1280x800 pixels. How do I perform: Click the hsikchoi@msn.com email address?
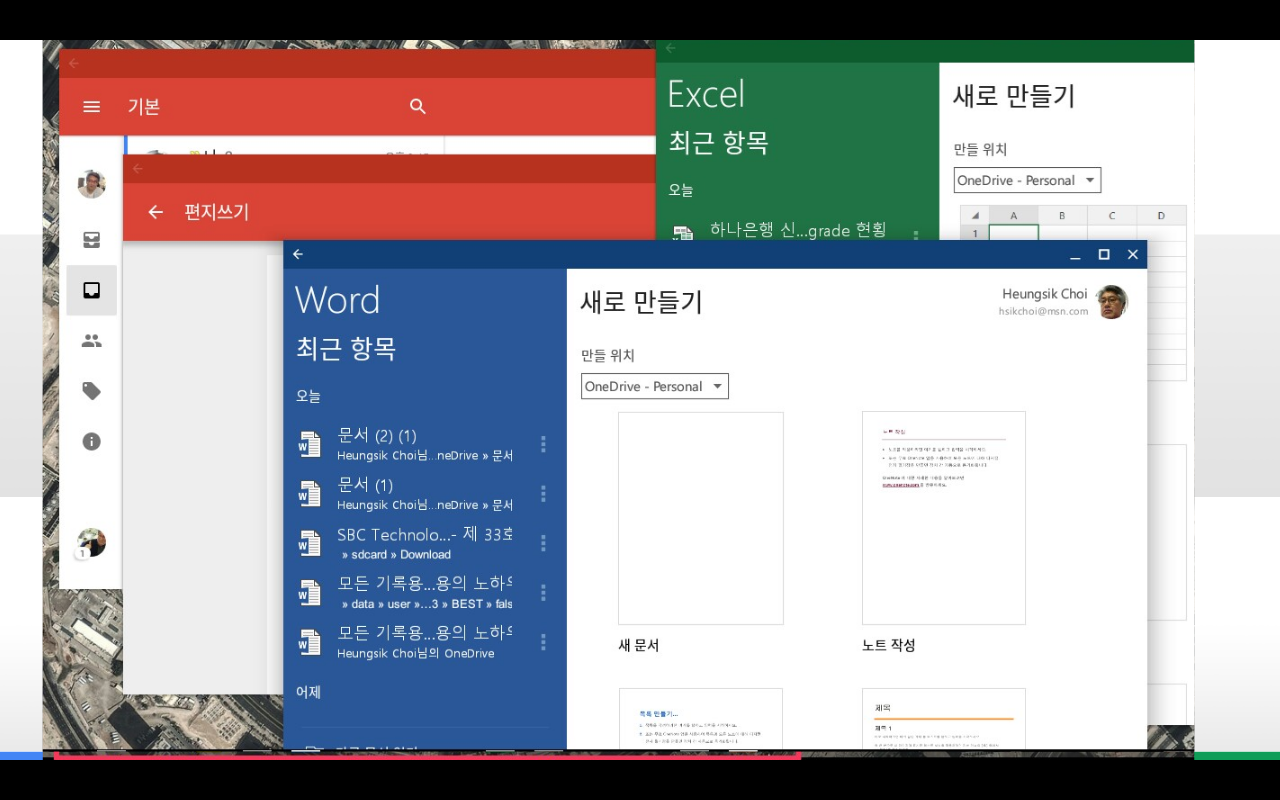1043,311
